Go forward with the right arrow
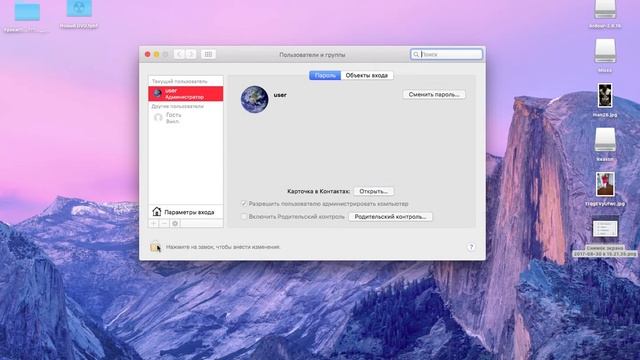This screenshot has height=360, width=640. (191, 54)
